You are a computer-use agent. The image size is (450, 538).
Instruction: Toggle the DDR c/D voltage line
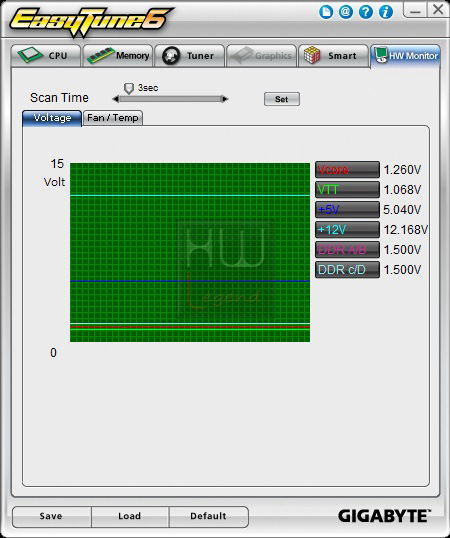[347, 270]
